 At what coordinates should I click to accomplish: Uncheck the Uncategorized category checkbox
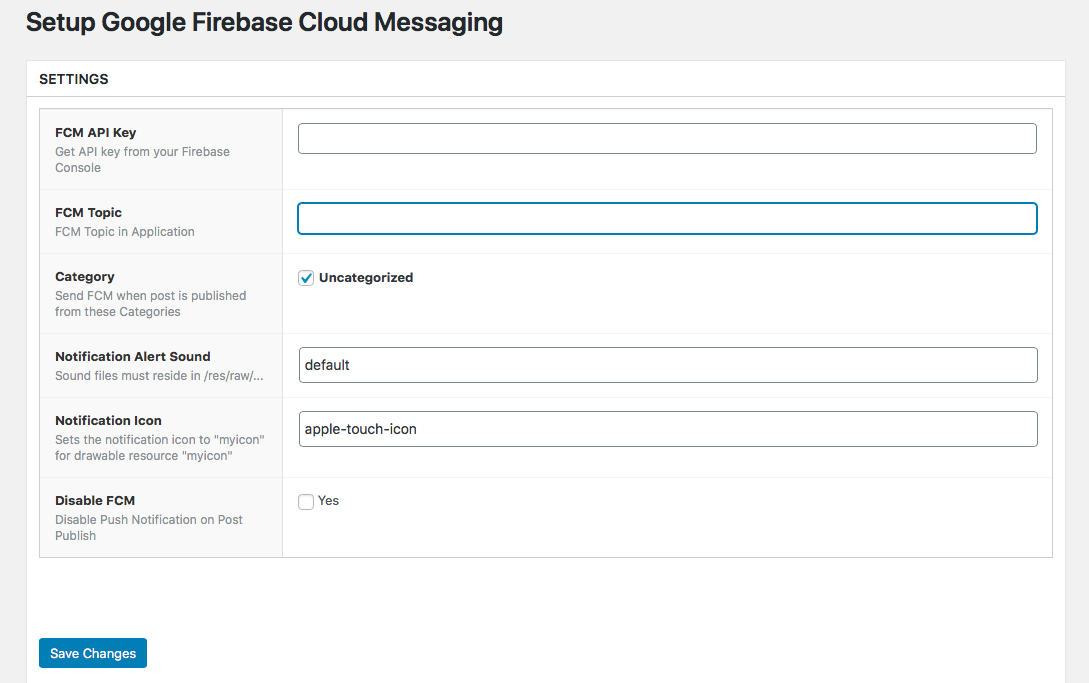(x=306, y=278)
